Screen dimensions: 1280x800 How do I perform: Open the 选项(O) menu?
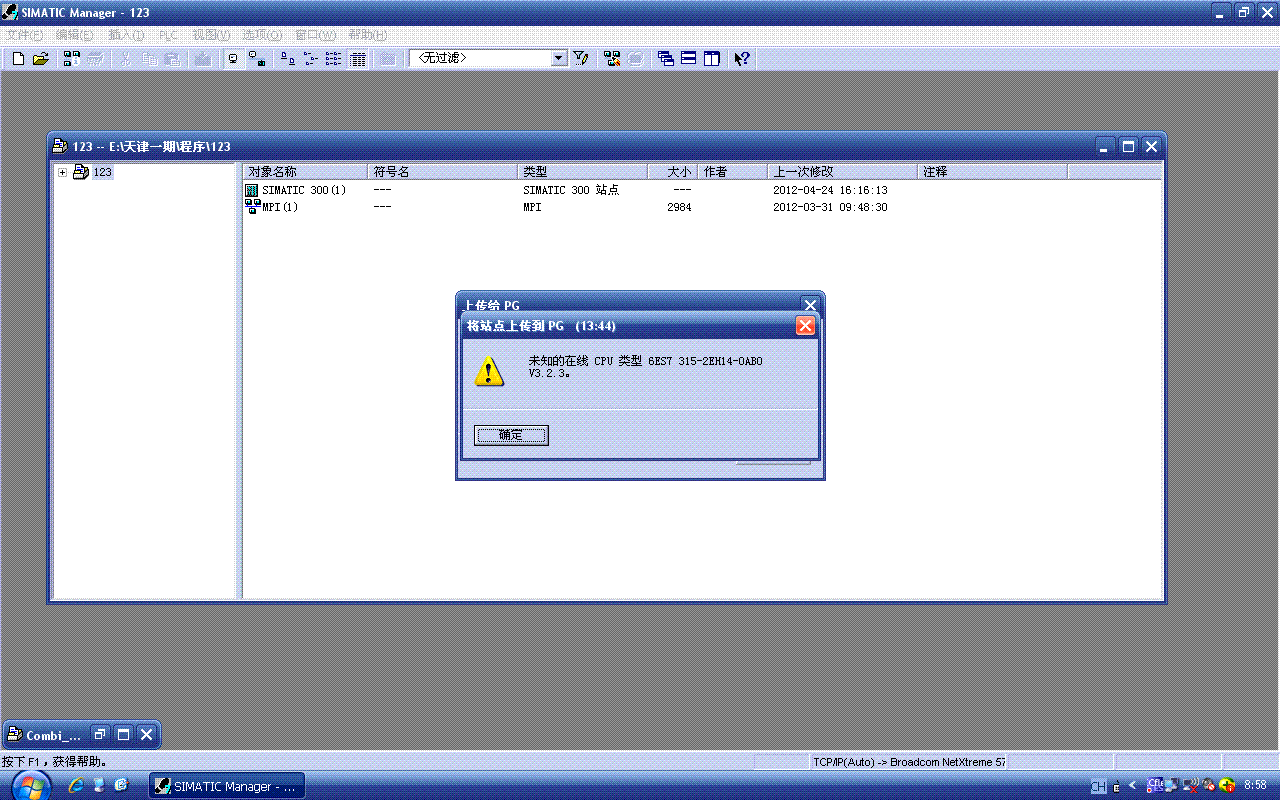tap(262, 35)
